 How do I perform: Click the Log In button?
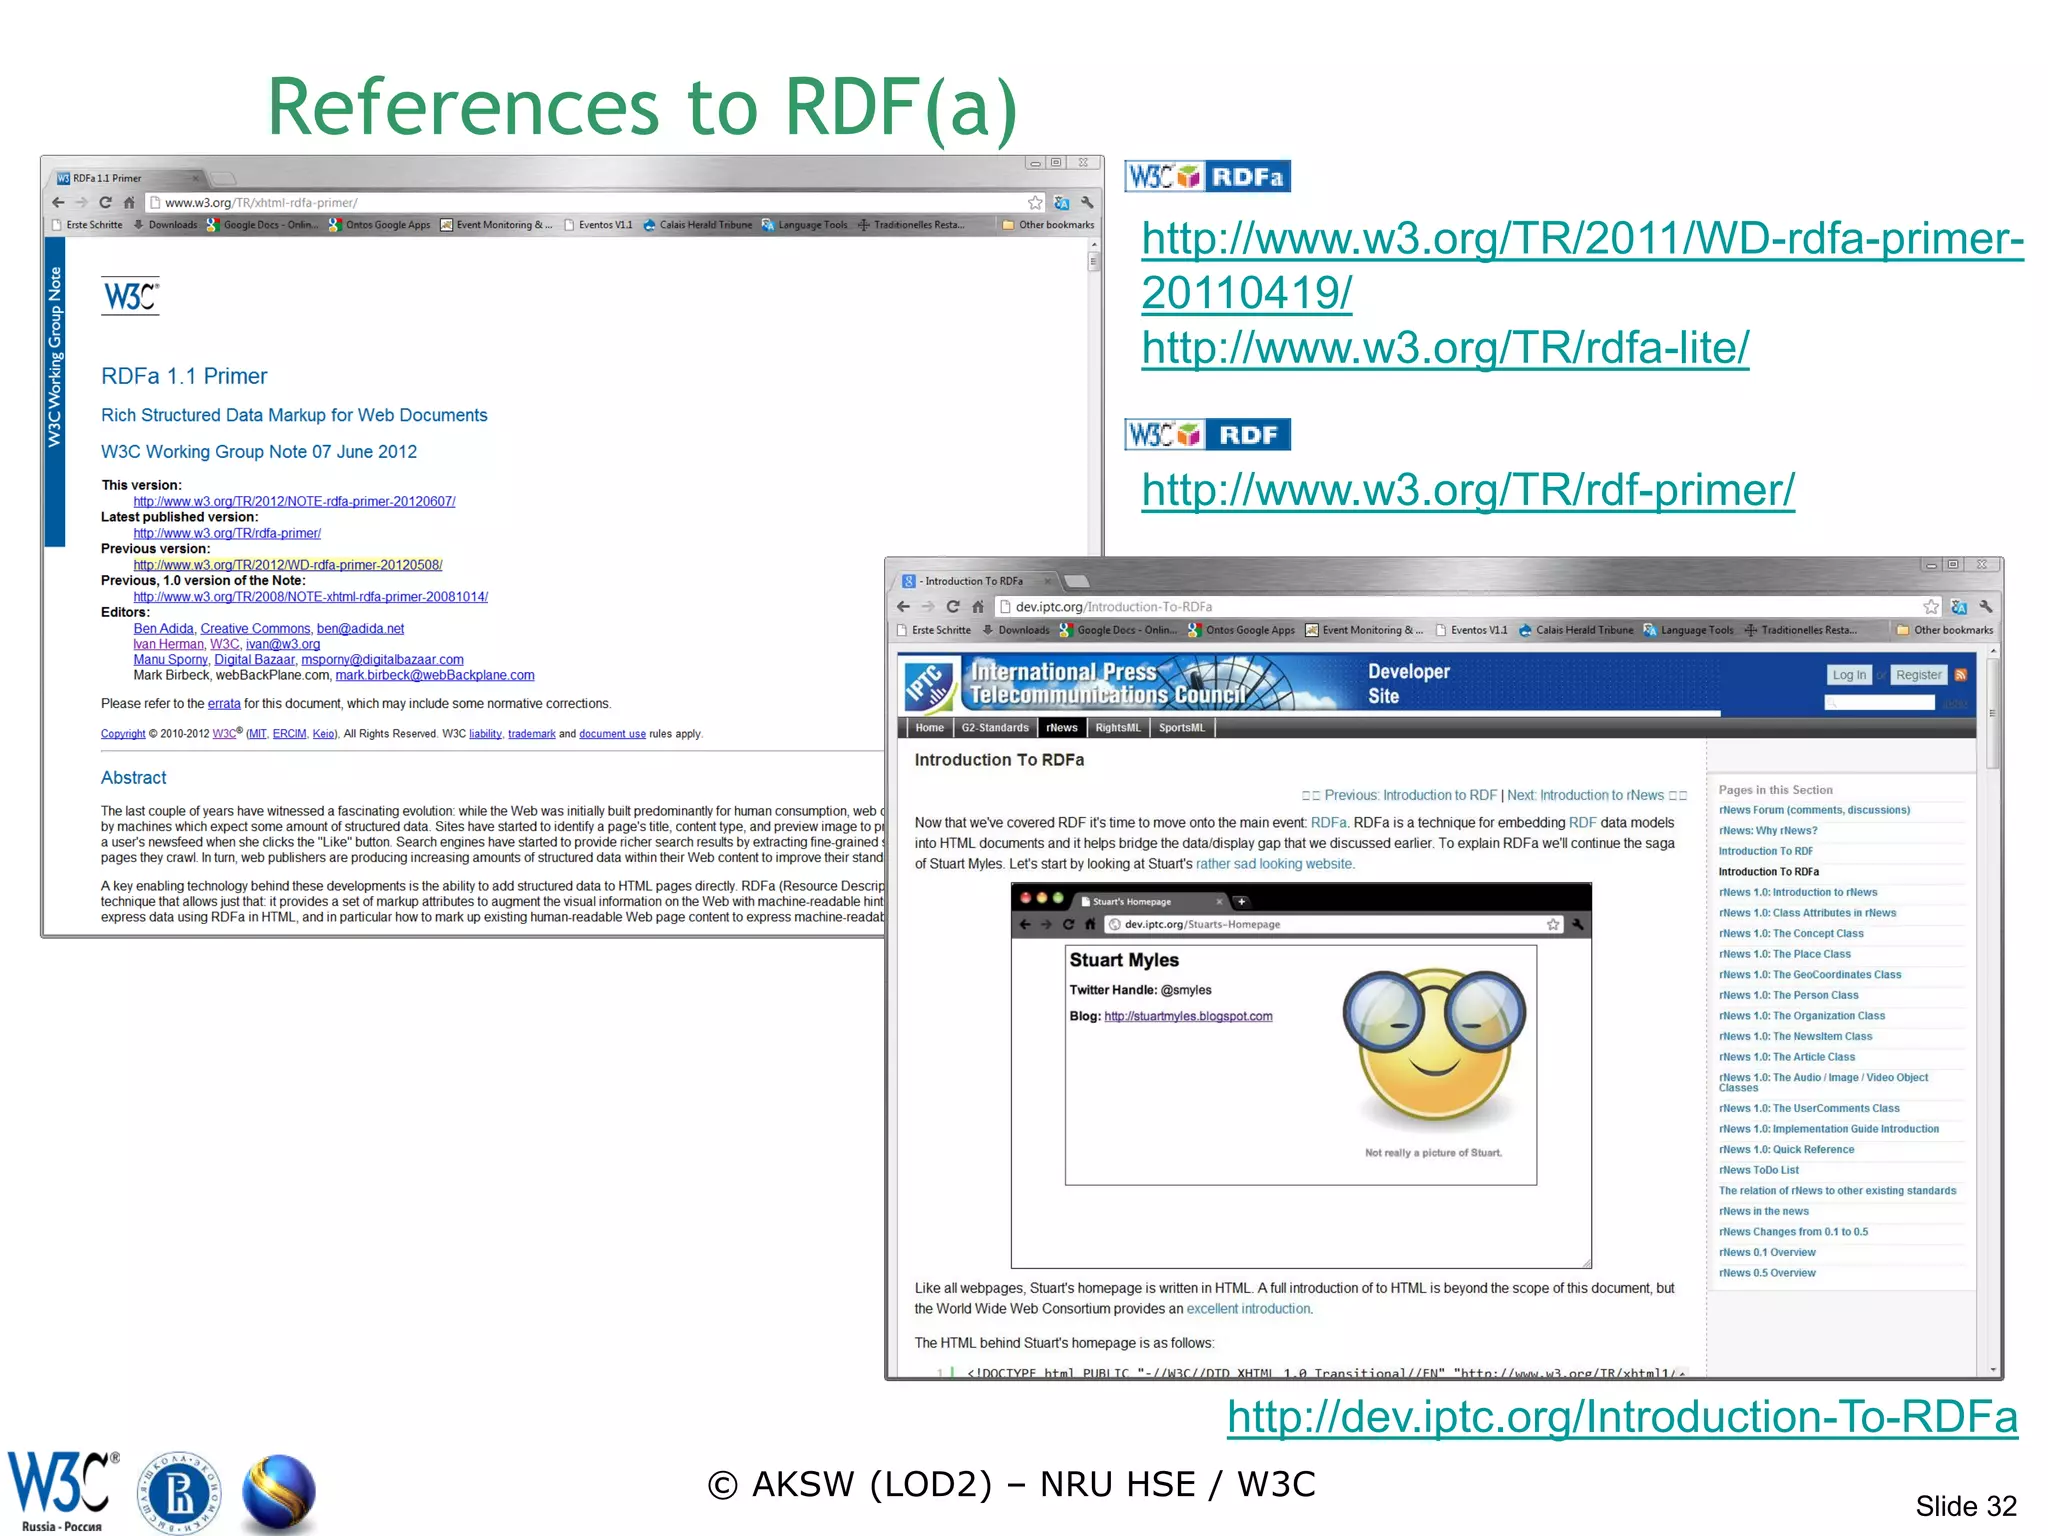[x=1848, y=675]
